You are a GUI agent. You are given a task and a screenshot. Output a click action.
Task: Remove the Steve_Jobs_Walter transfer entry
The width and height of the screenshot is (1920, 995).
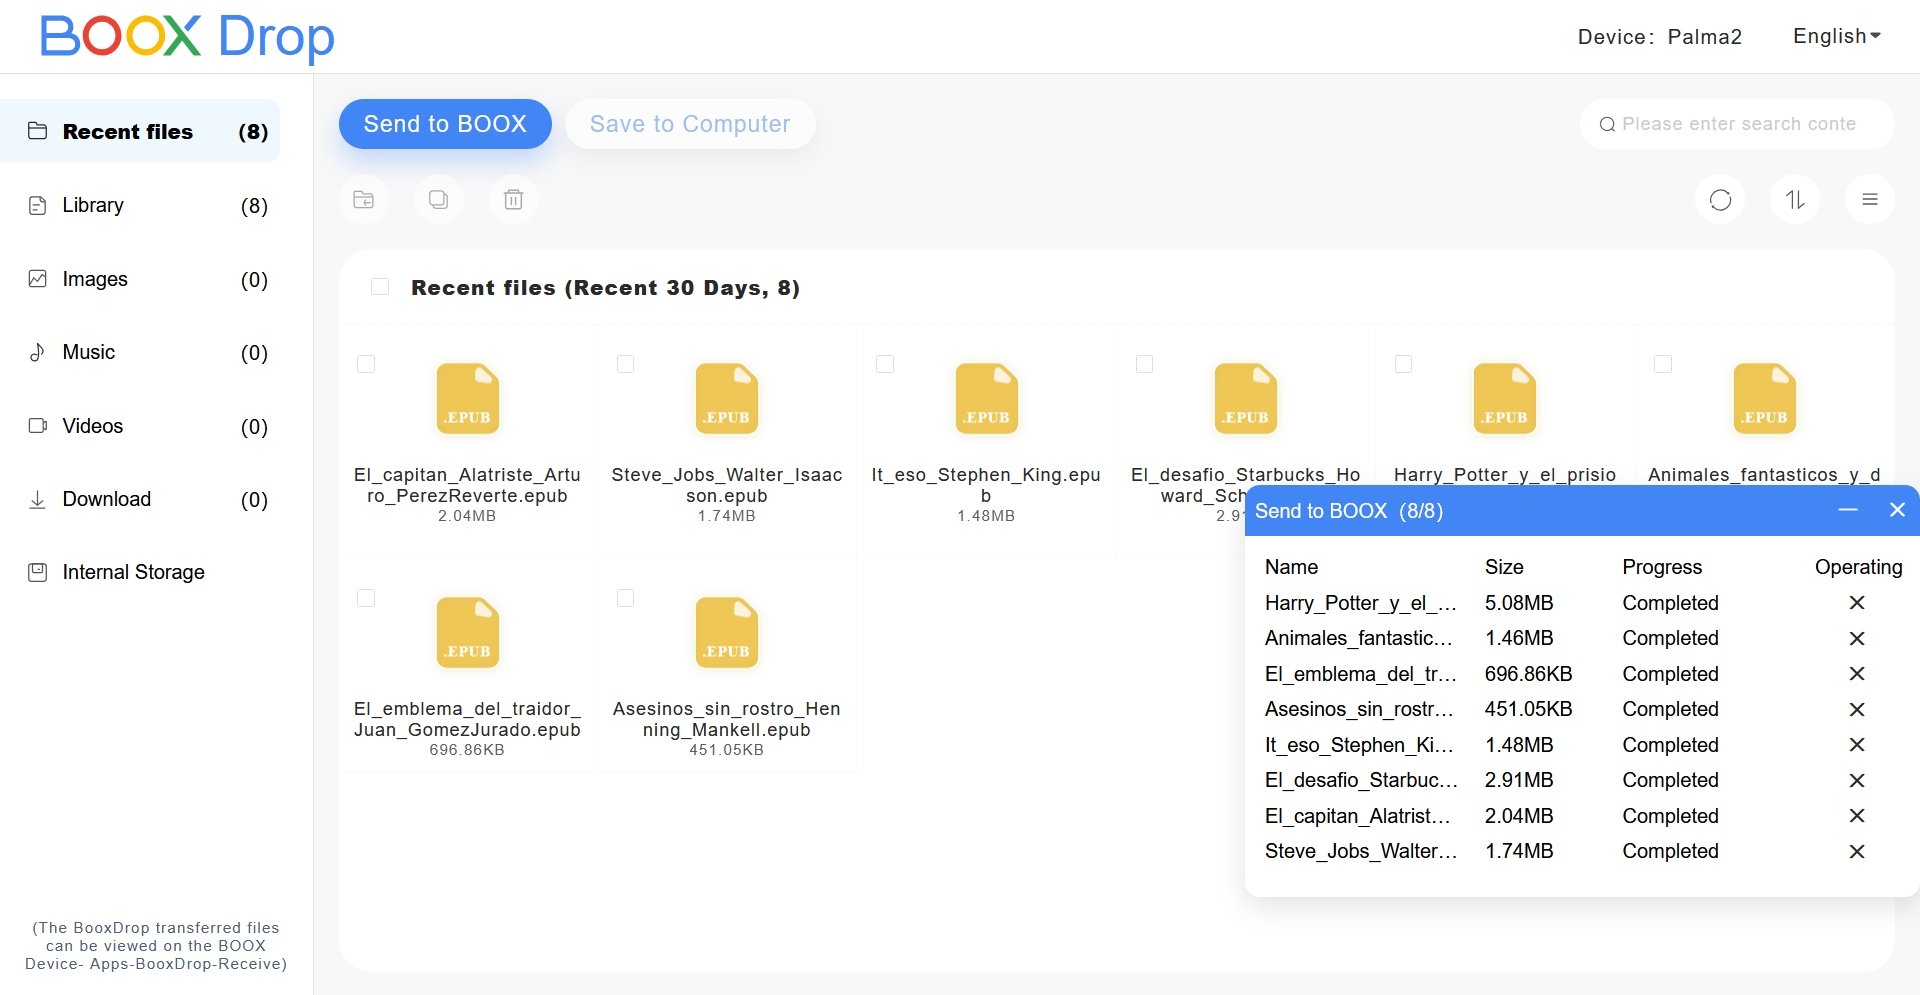1857,851
